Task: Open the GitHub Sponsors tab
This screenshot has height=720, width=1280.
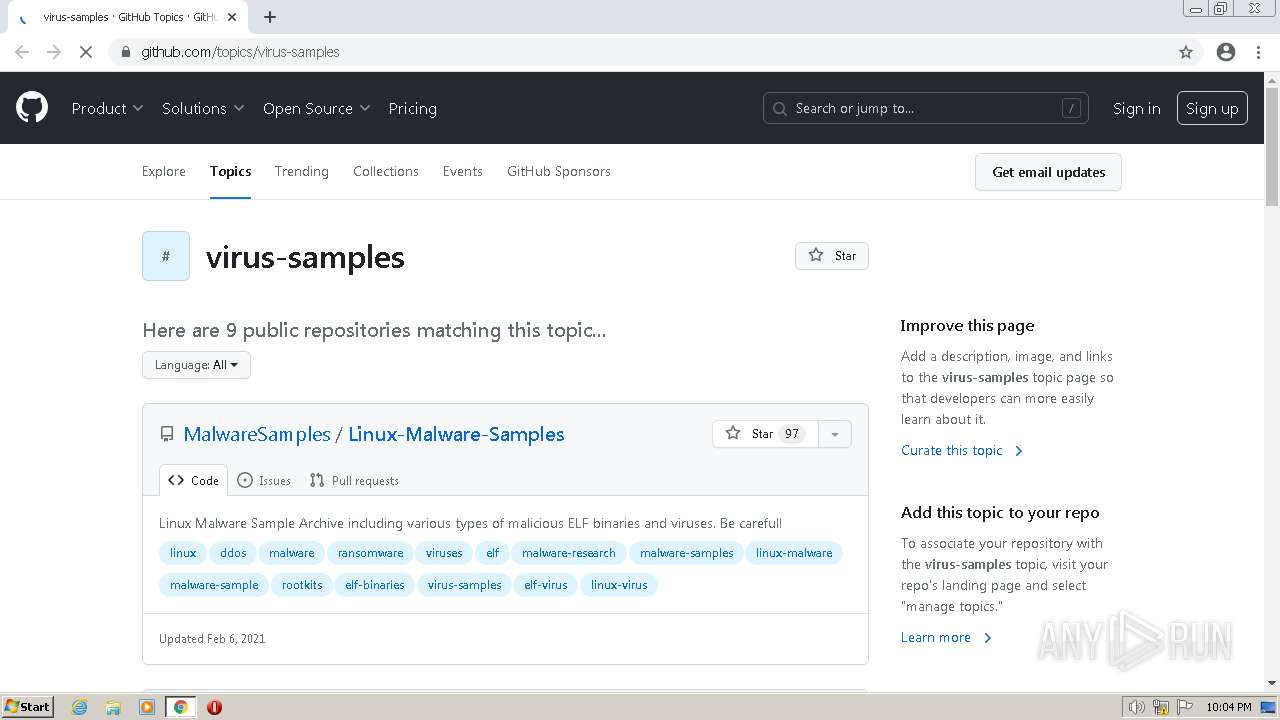Action: tap(559, 172)
